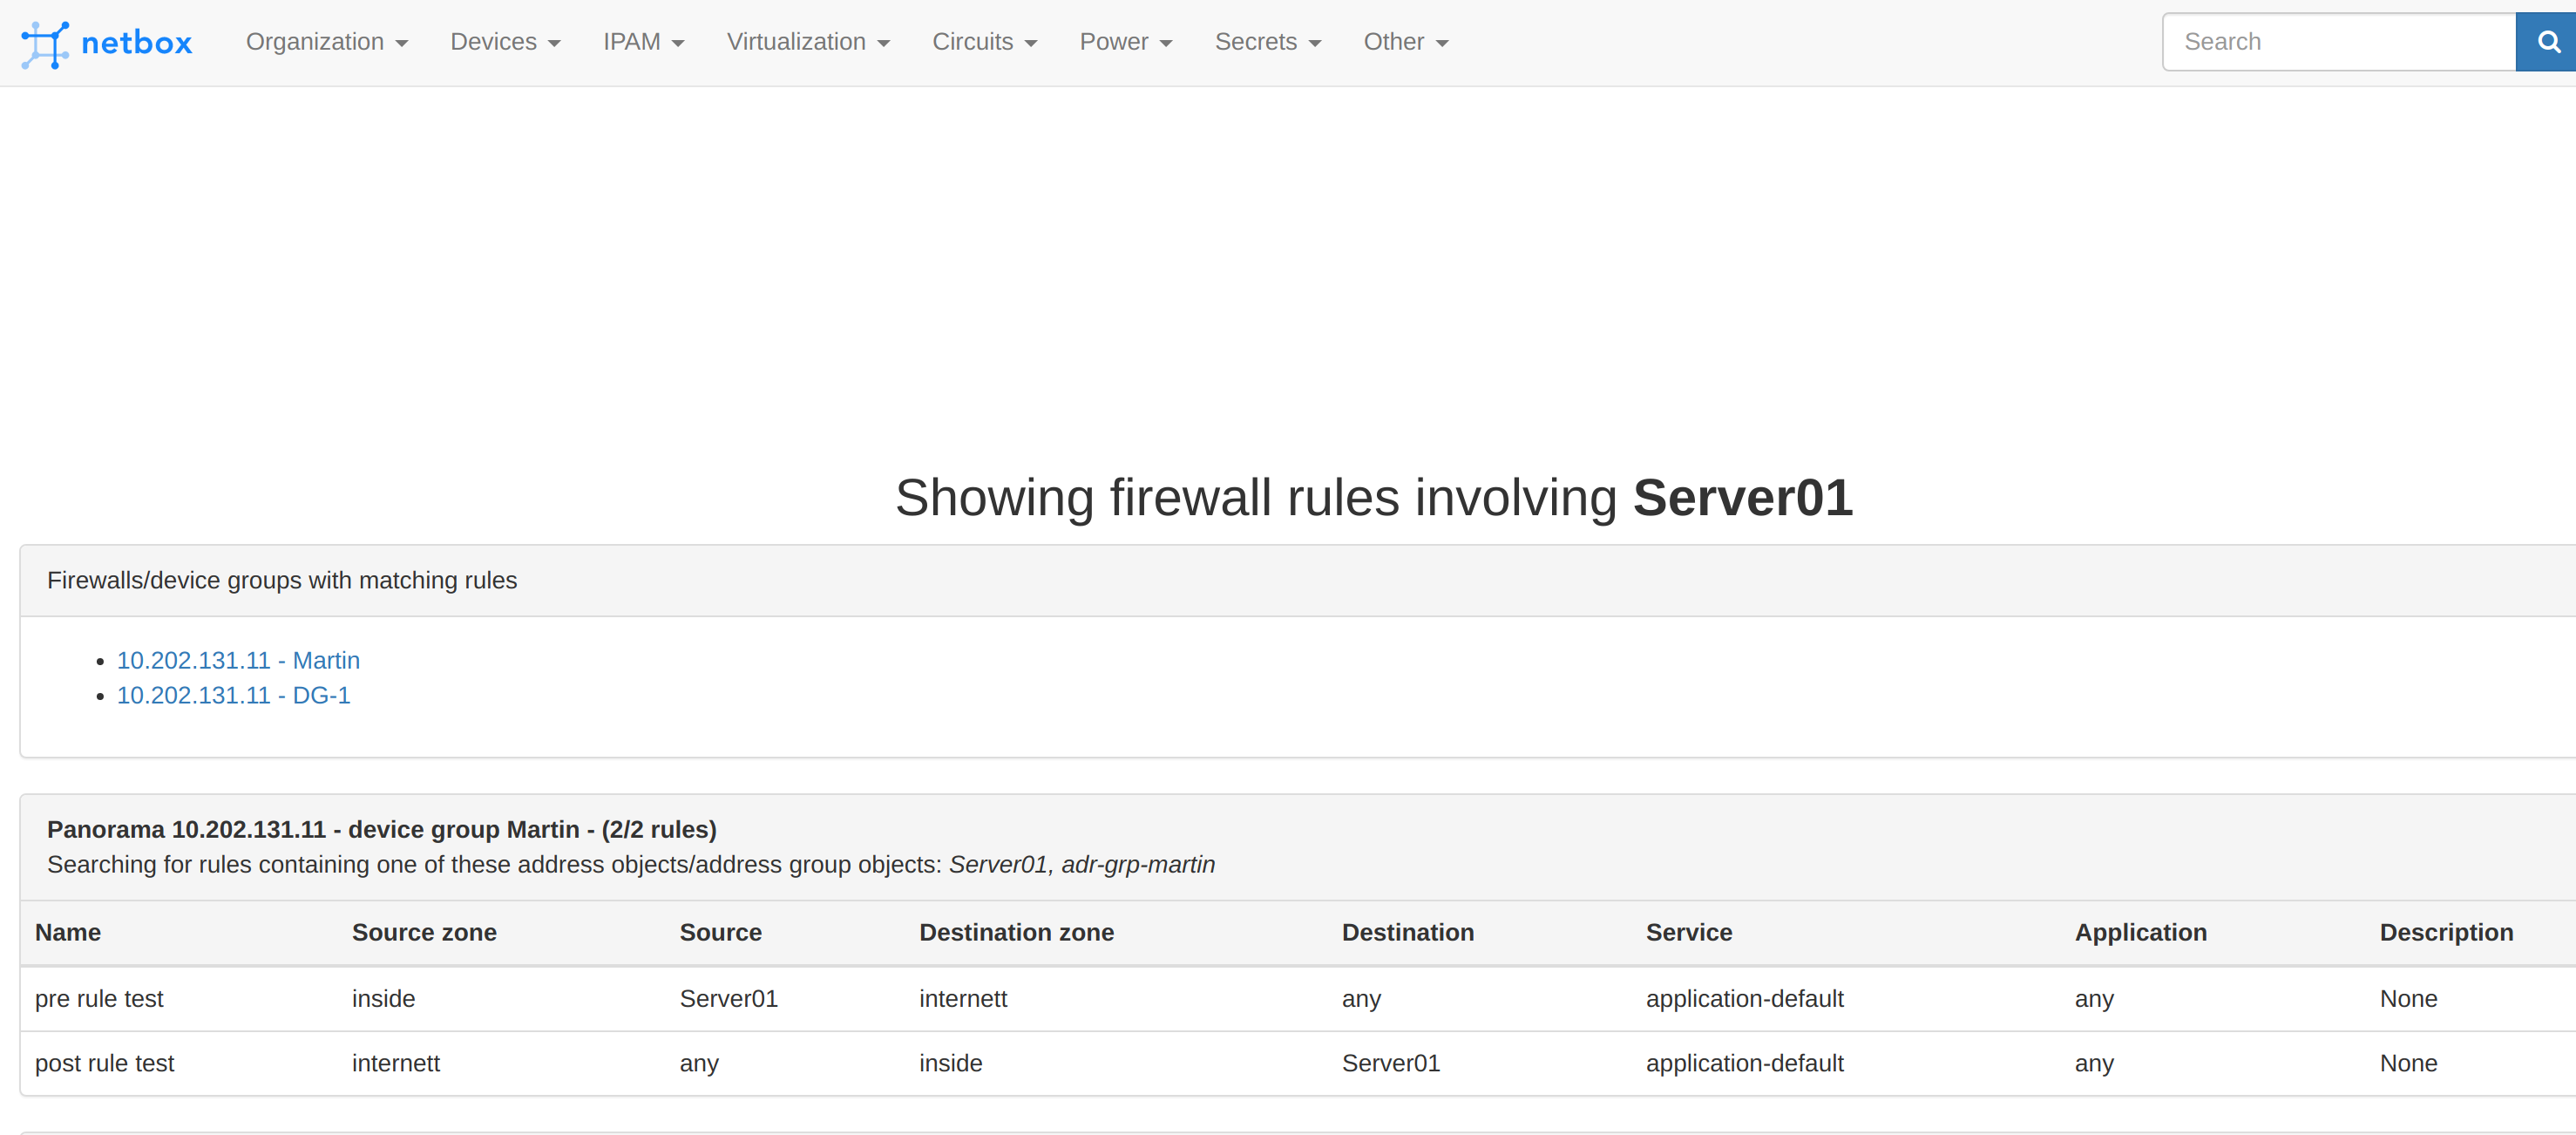Follow the 10.202.131.11 - Martin link
Viewport: 2576px width, 1135px height.
[238, 660]
